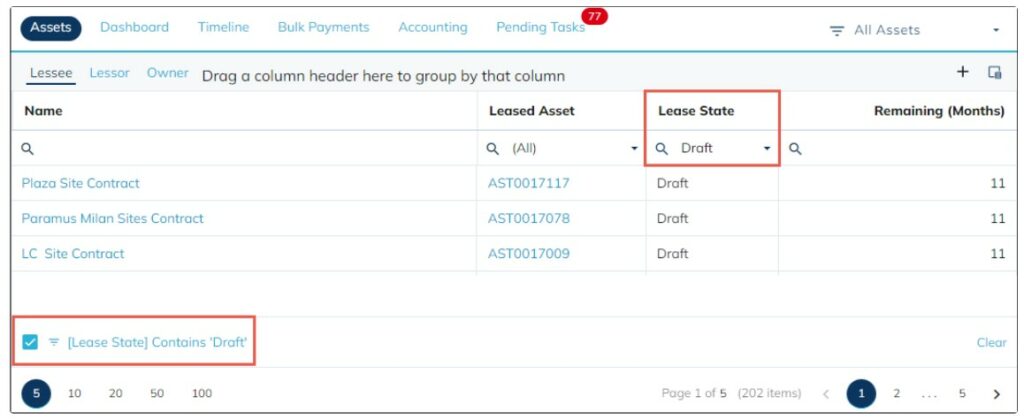This screenshot has width=1024, height=420.
Task: Click the filter icon beside Lease State expression
Action: (x=54, y=342)
